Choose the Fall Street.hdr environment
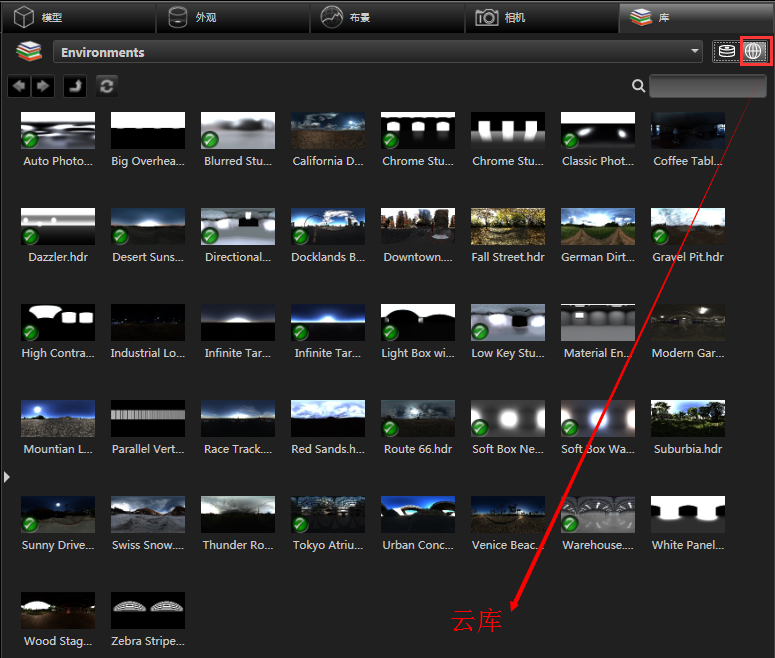The image size is (775, 658). [507, 227]
